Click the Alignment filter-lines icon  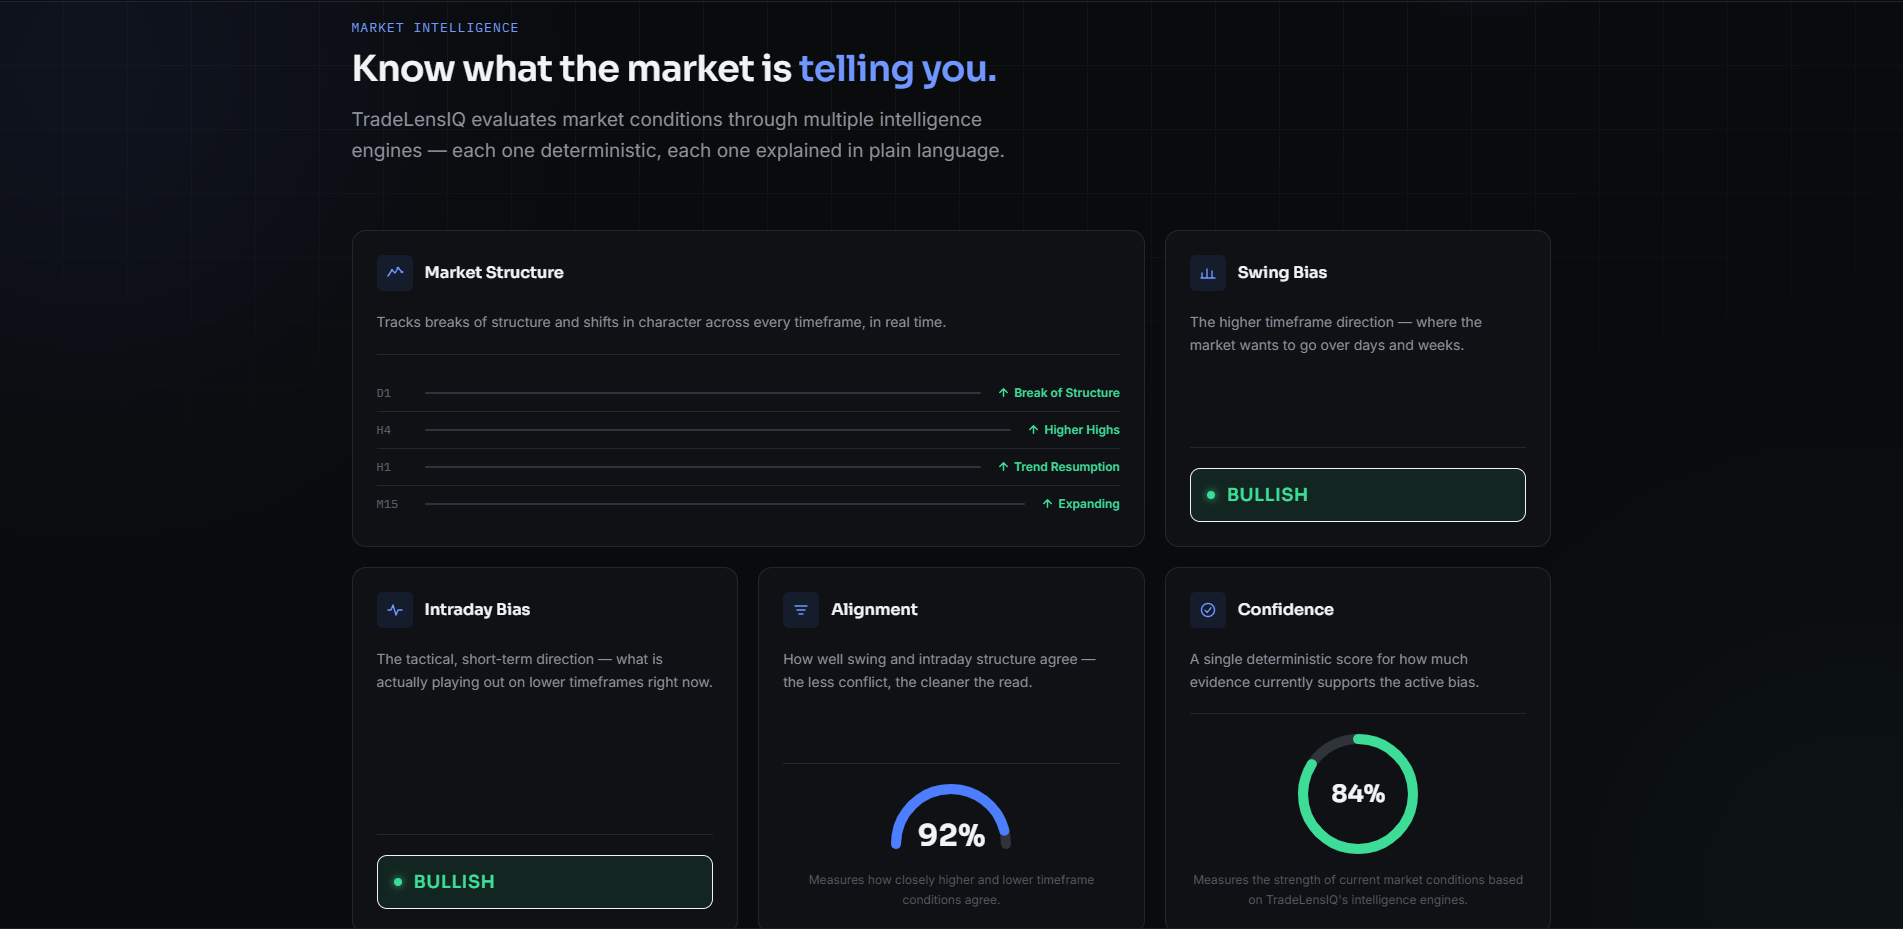pos(801,610)
